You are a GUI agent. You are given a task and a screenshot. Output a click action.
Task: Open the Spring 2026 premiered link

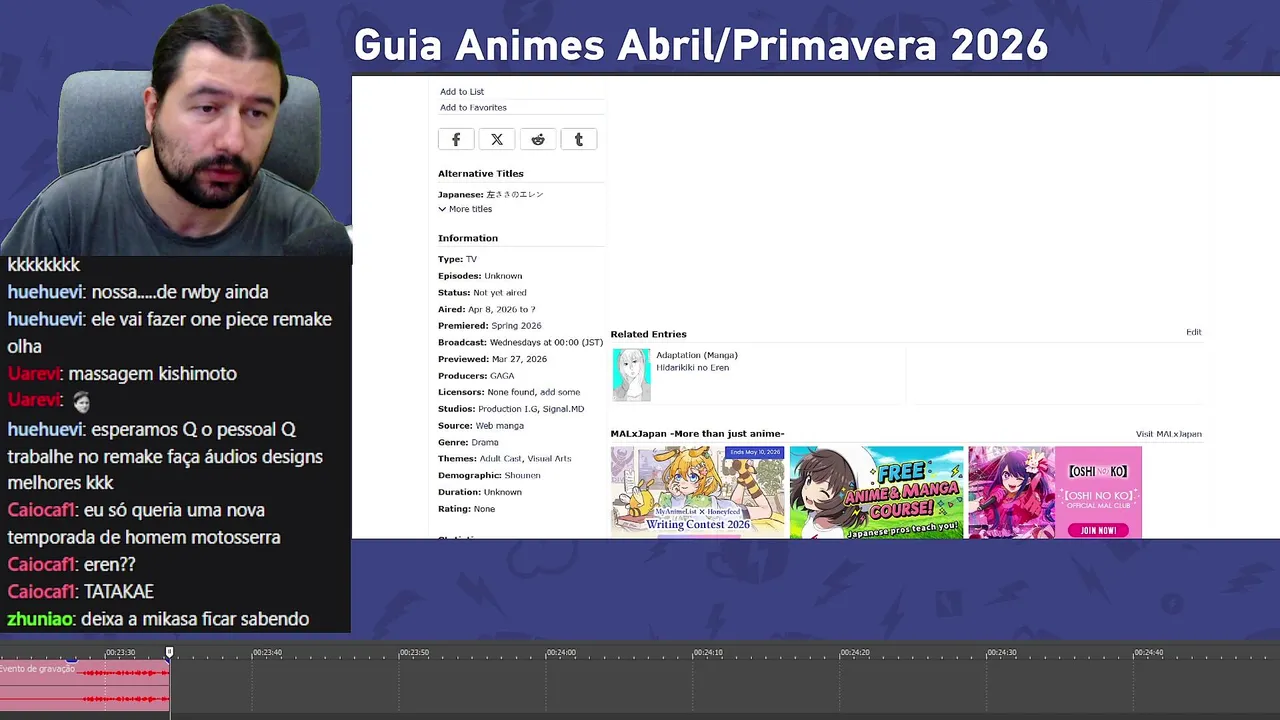[x=516, y=326]
